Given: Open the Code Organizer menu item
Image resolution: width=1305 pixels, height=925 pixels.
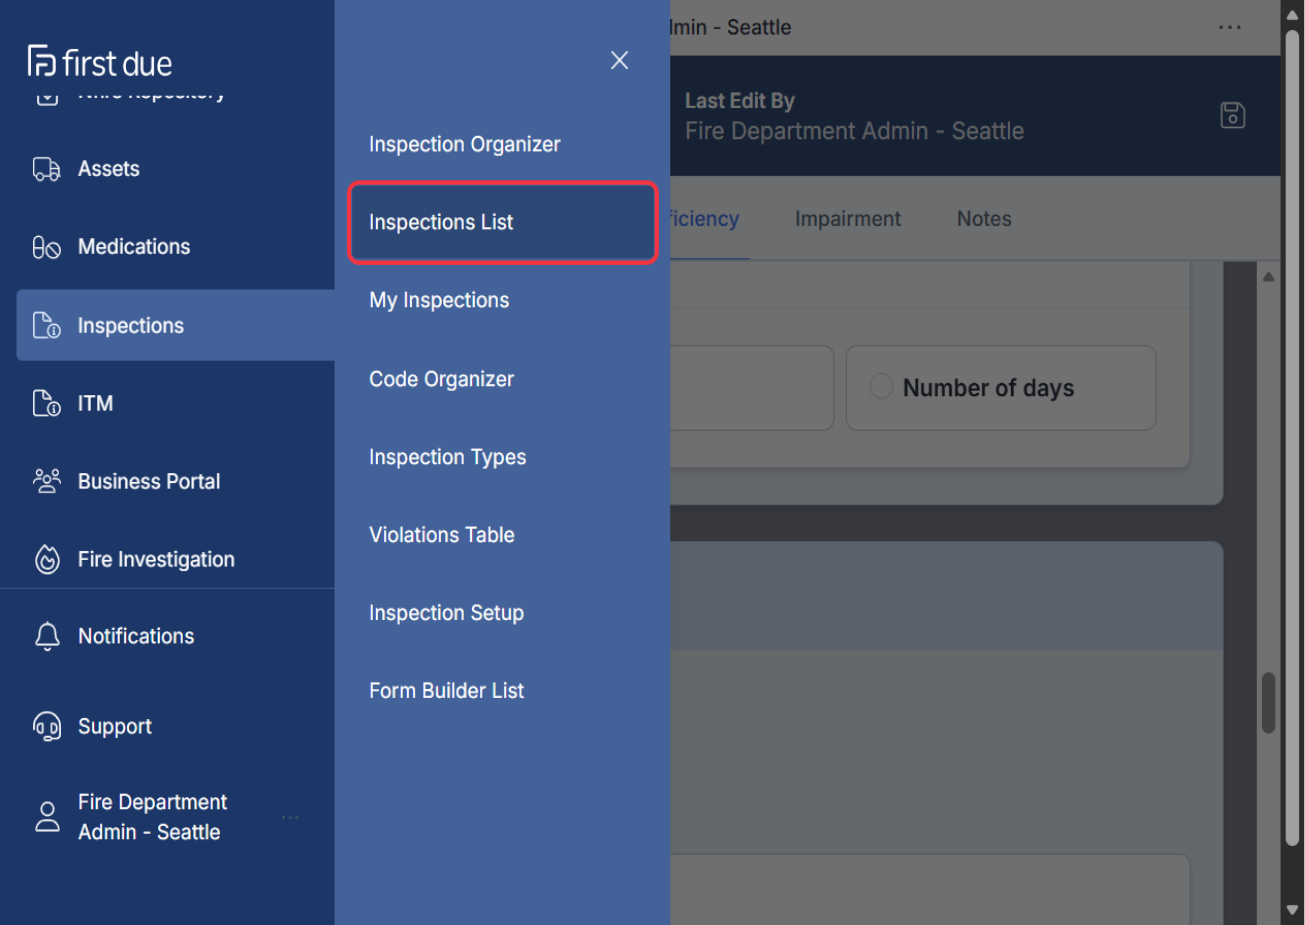Looking at the screenshot, I should point(441,379).
